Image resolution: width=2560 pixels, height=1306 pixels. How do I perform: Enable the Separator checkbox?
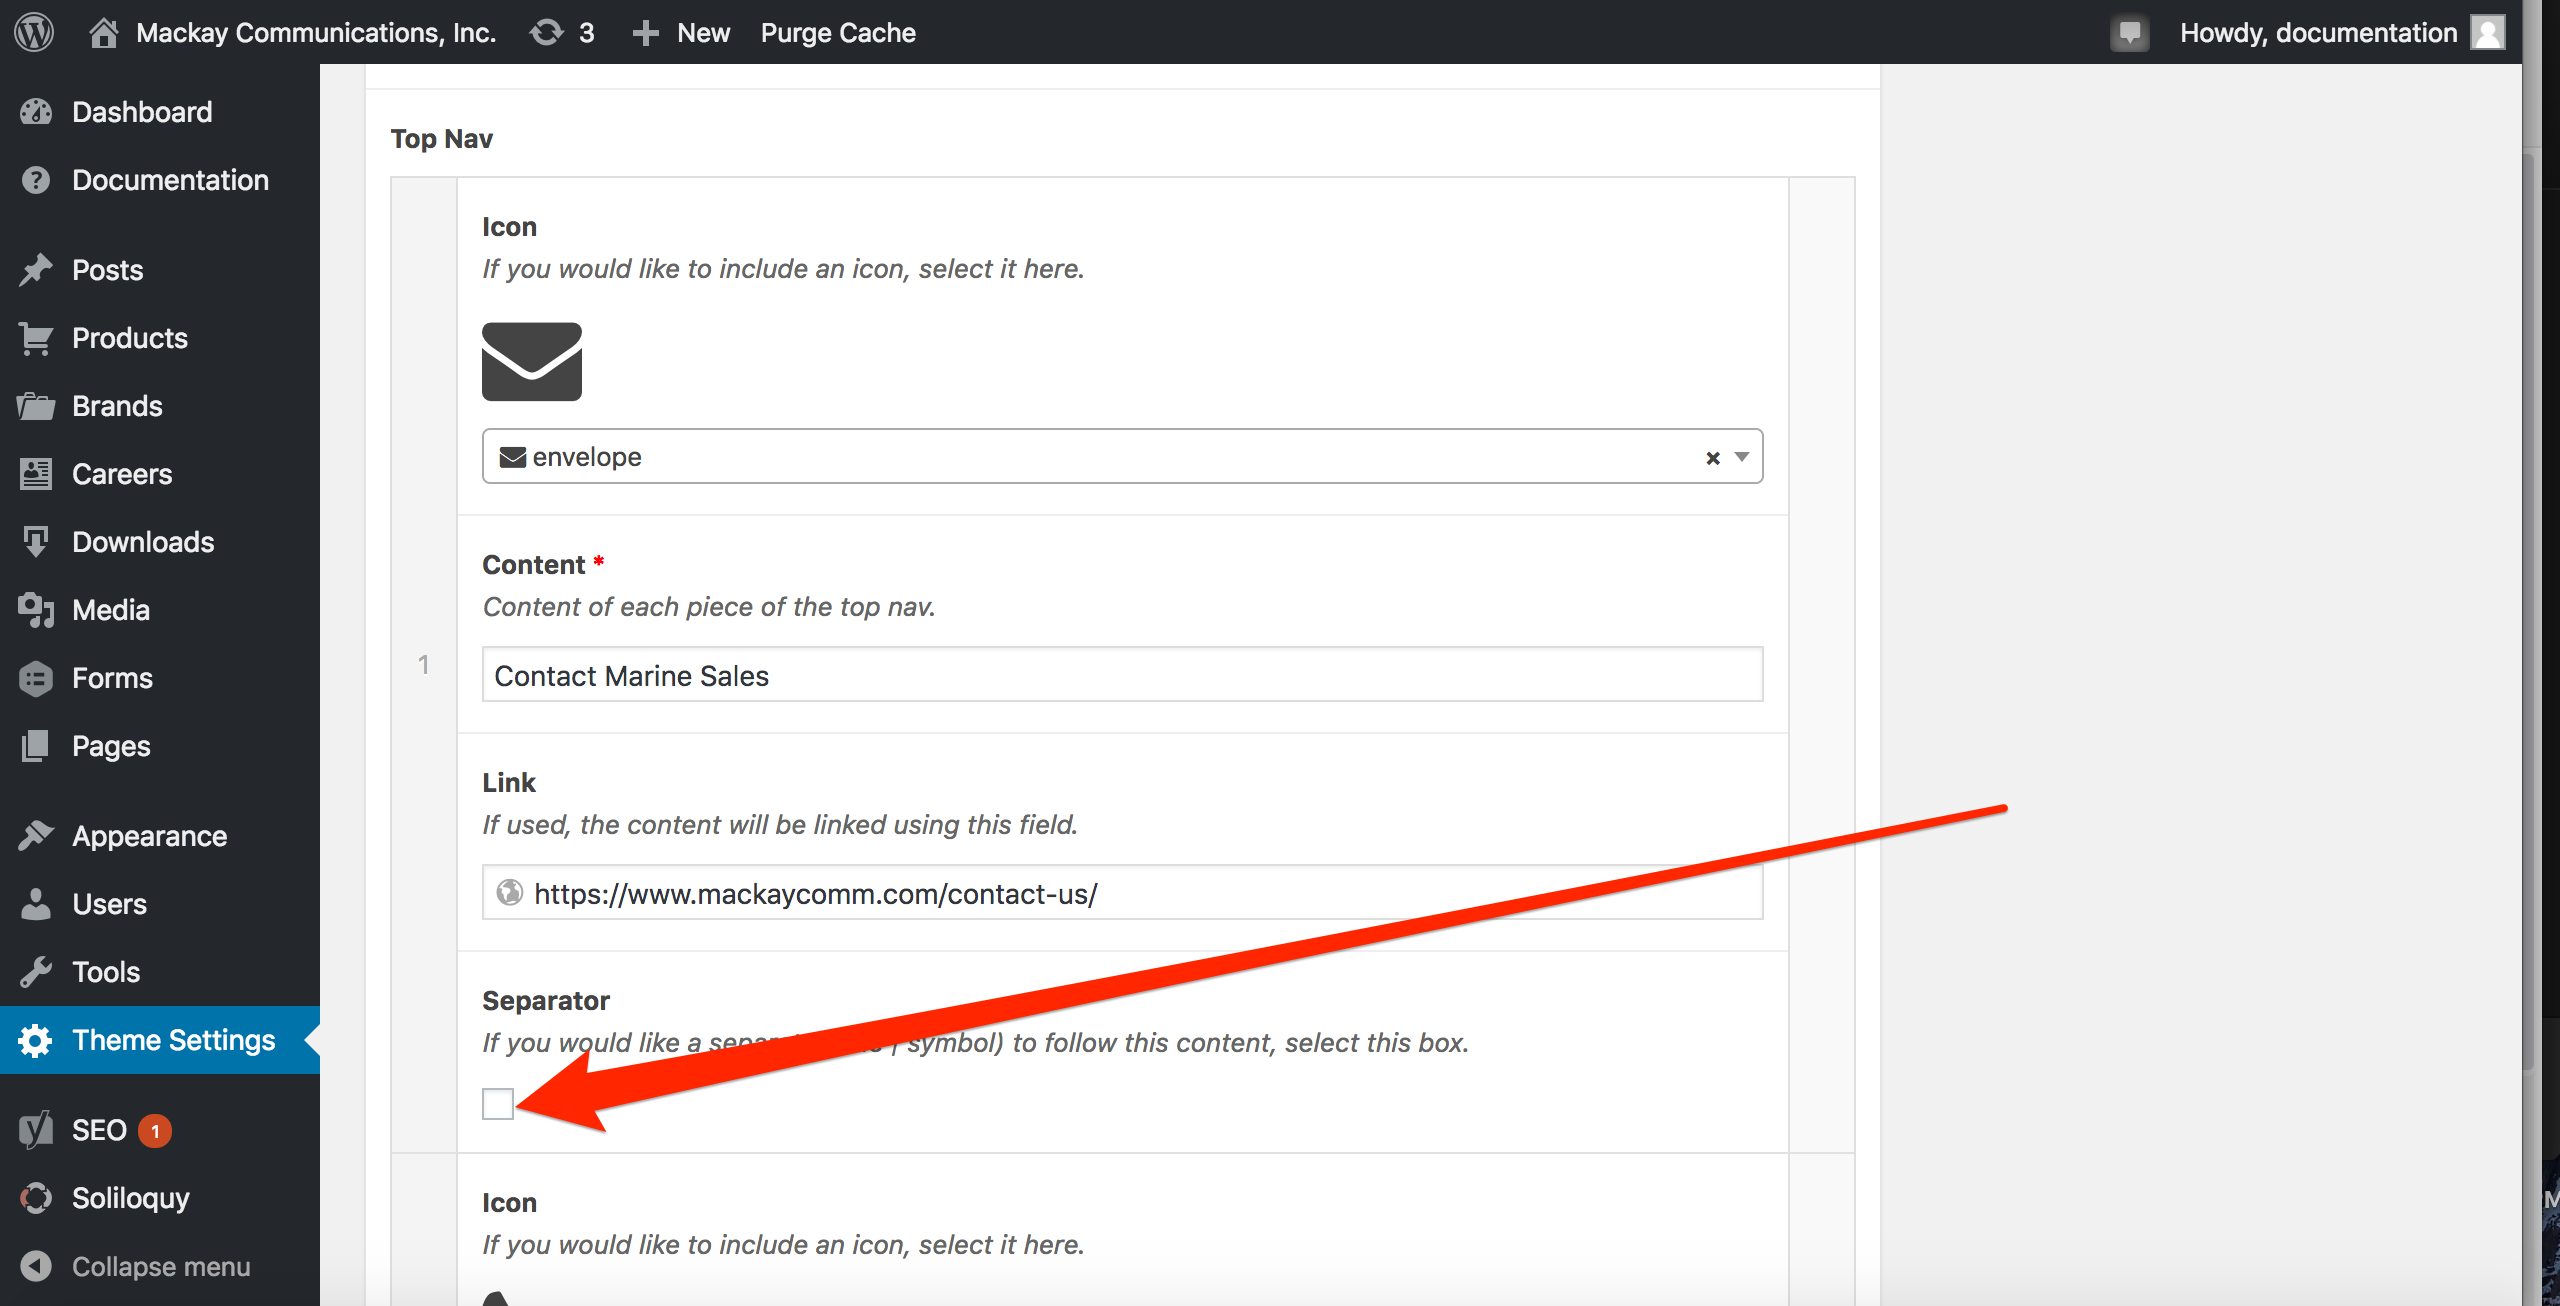click(x=497, y=1104)
